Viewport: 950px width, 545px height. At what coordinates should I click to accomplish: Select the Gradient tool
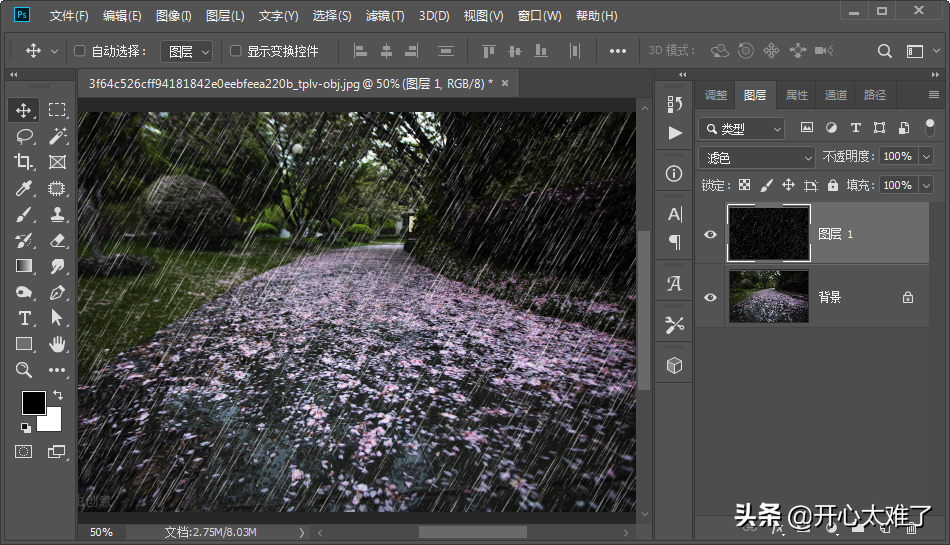tap(24, 266)
